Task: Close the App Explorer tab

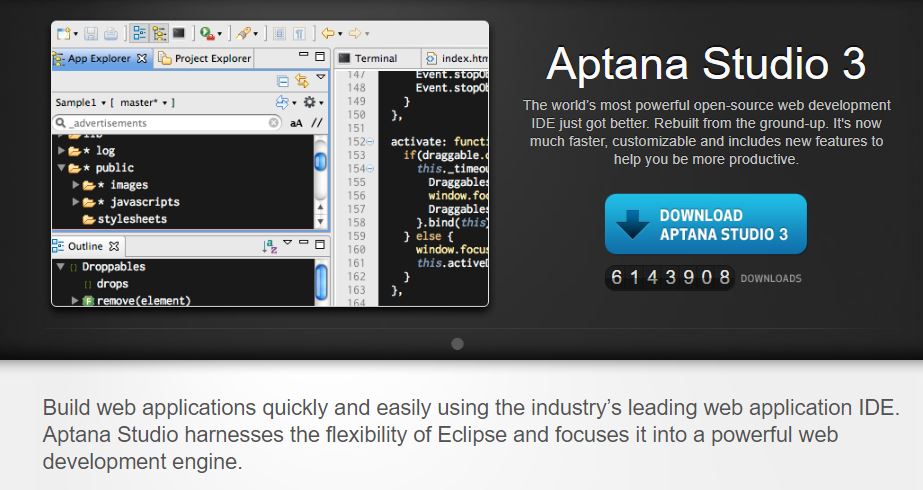Action: tap(142, 58)
